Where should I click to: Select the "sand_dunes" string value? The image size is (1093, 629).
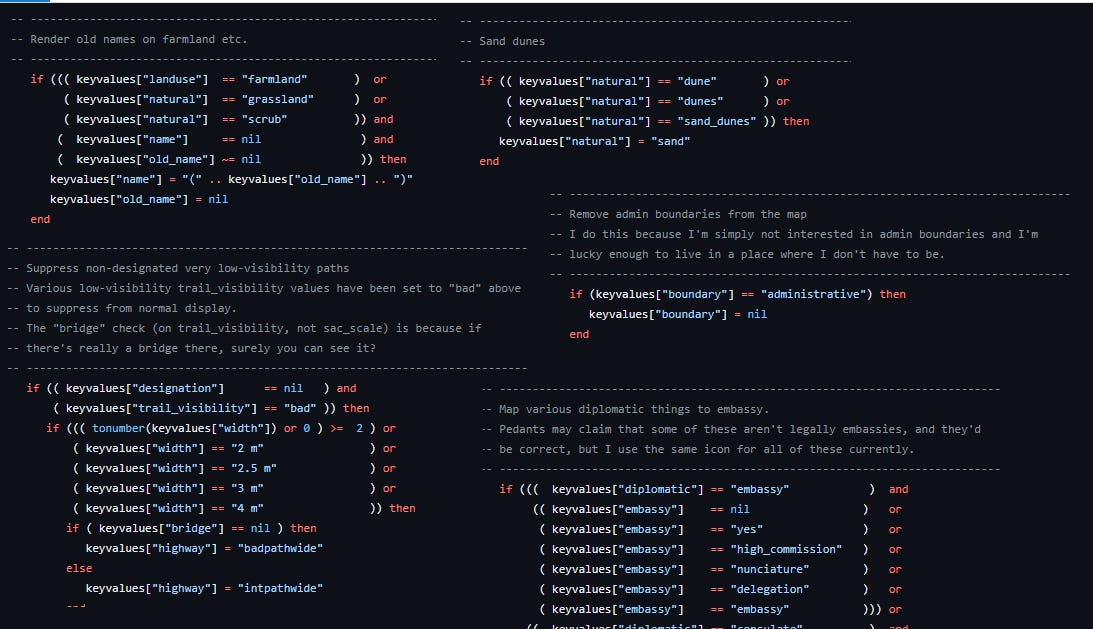click(717, 121)
